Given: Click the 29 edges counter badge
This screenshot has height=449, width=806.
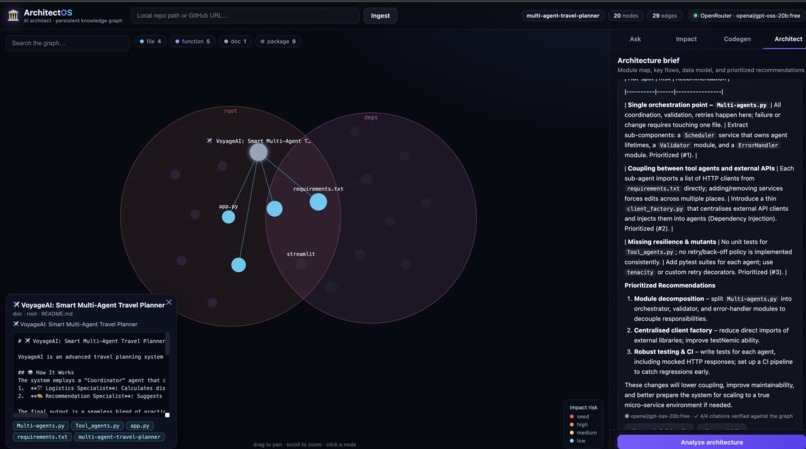Looking at the screenshot, I should (665, 15).
